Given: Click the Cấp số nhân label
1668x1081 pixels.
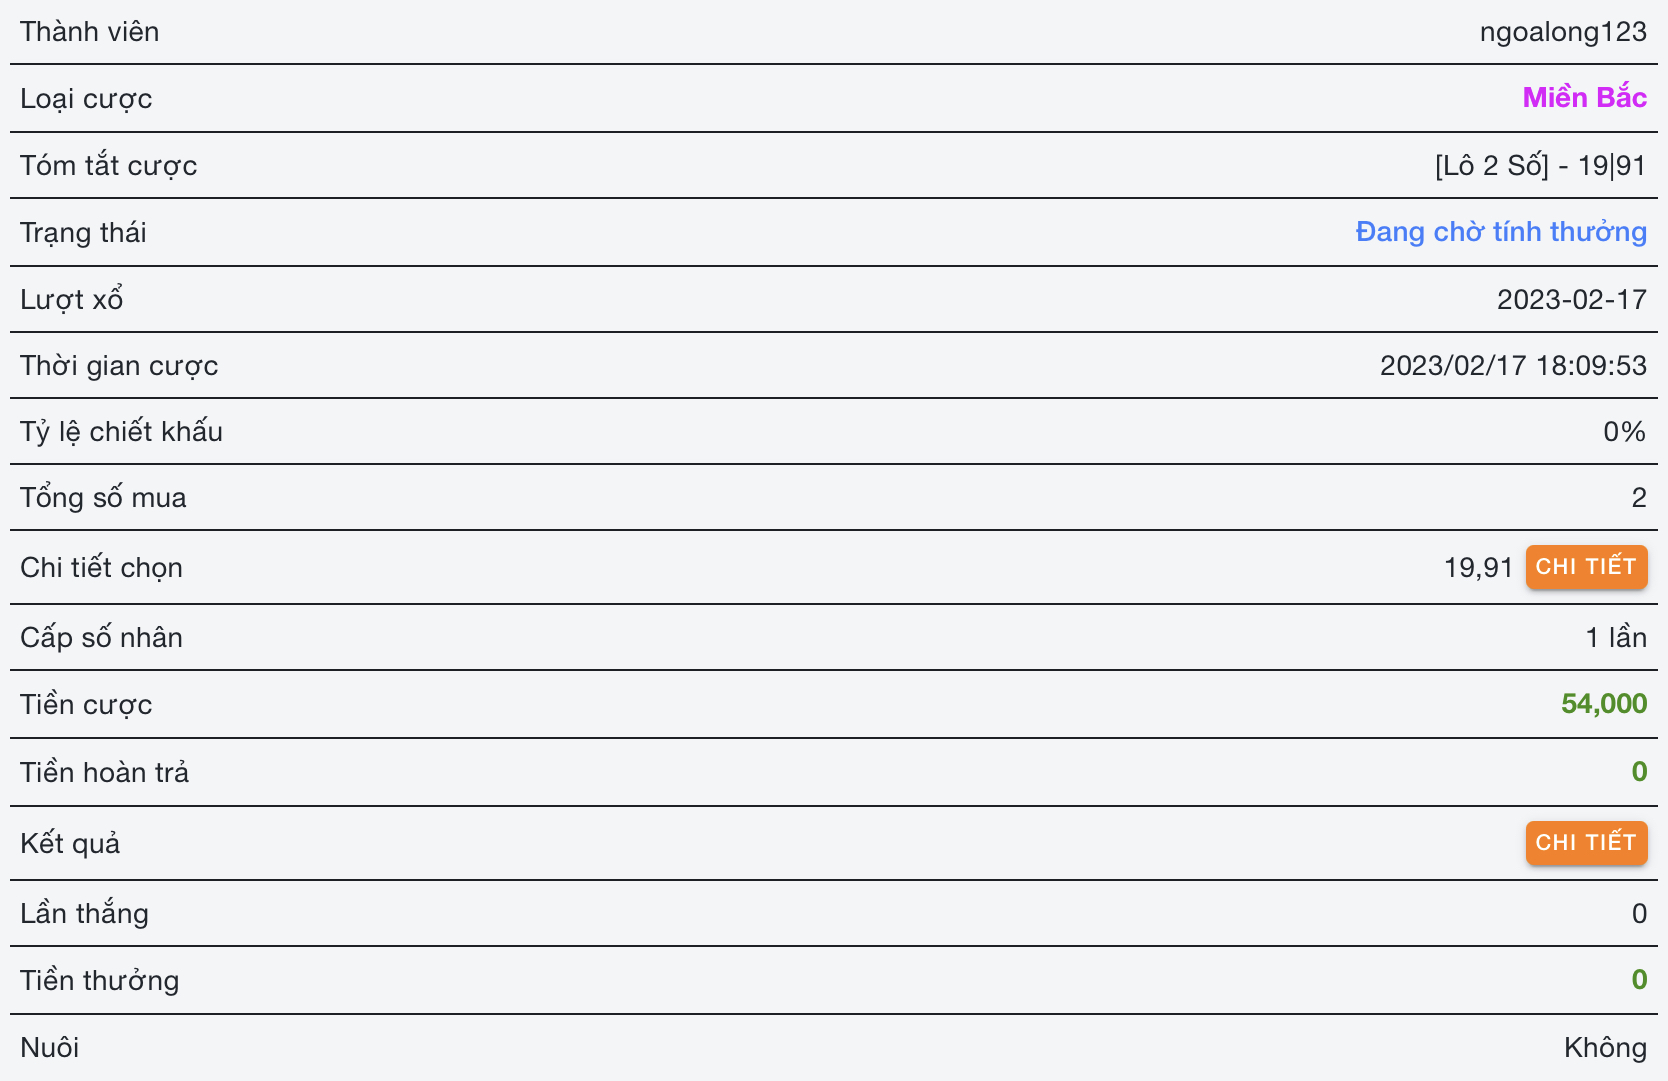Looking at the screenshot, I should [101, 637].
